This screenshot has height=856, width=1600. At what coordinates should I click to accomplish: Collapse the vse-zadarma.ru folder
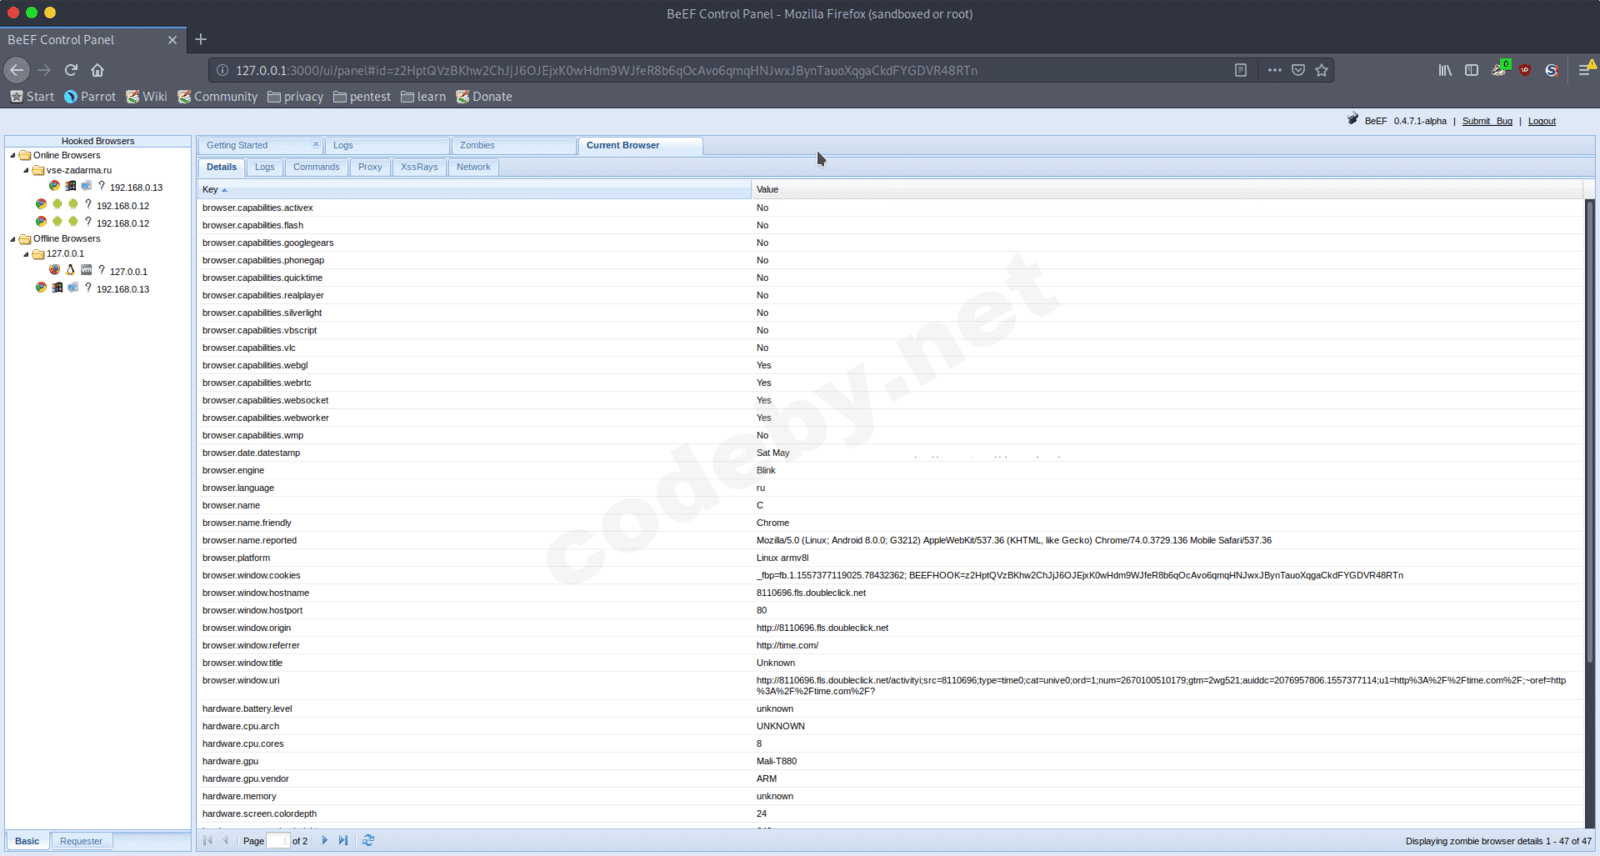(x=26, y=171)
